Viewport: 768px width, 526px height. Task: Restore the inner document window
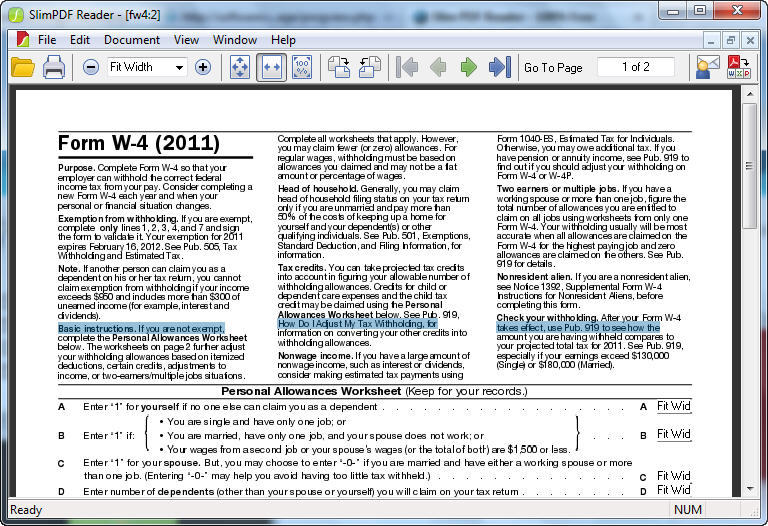click(731, 41)
